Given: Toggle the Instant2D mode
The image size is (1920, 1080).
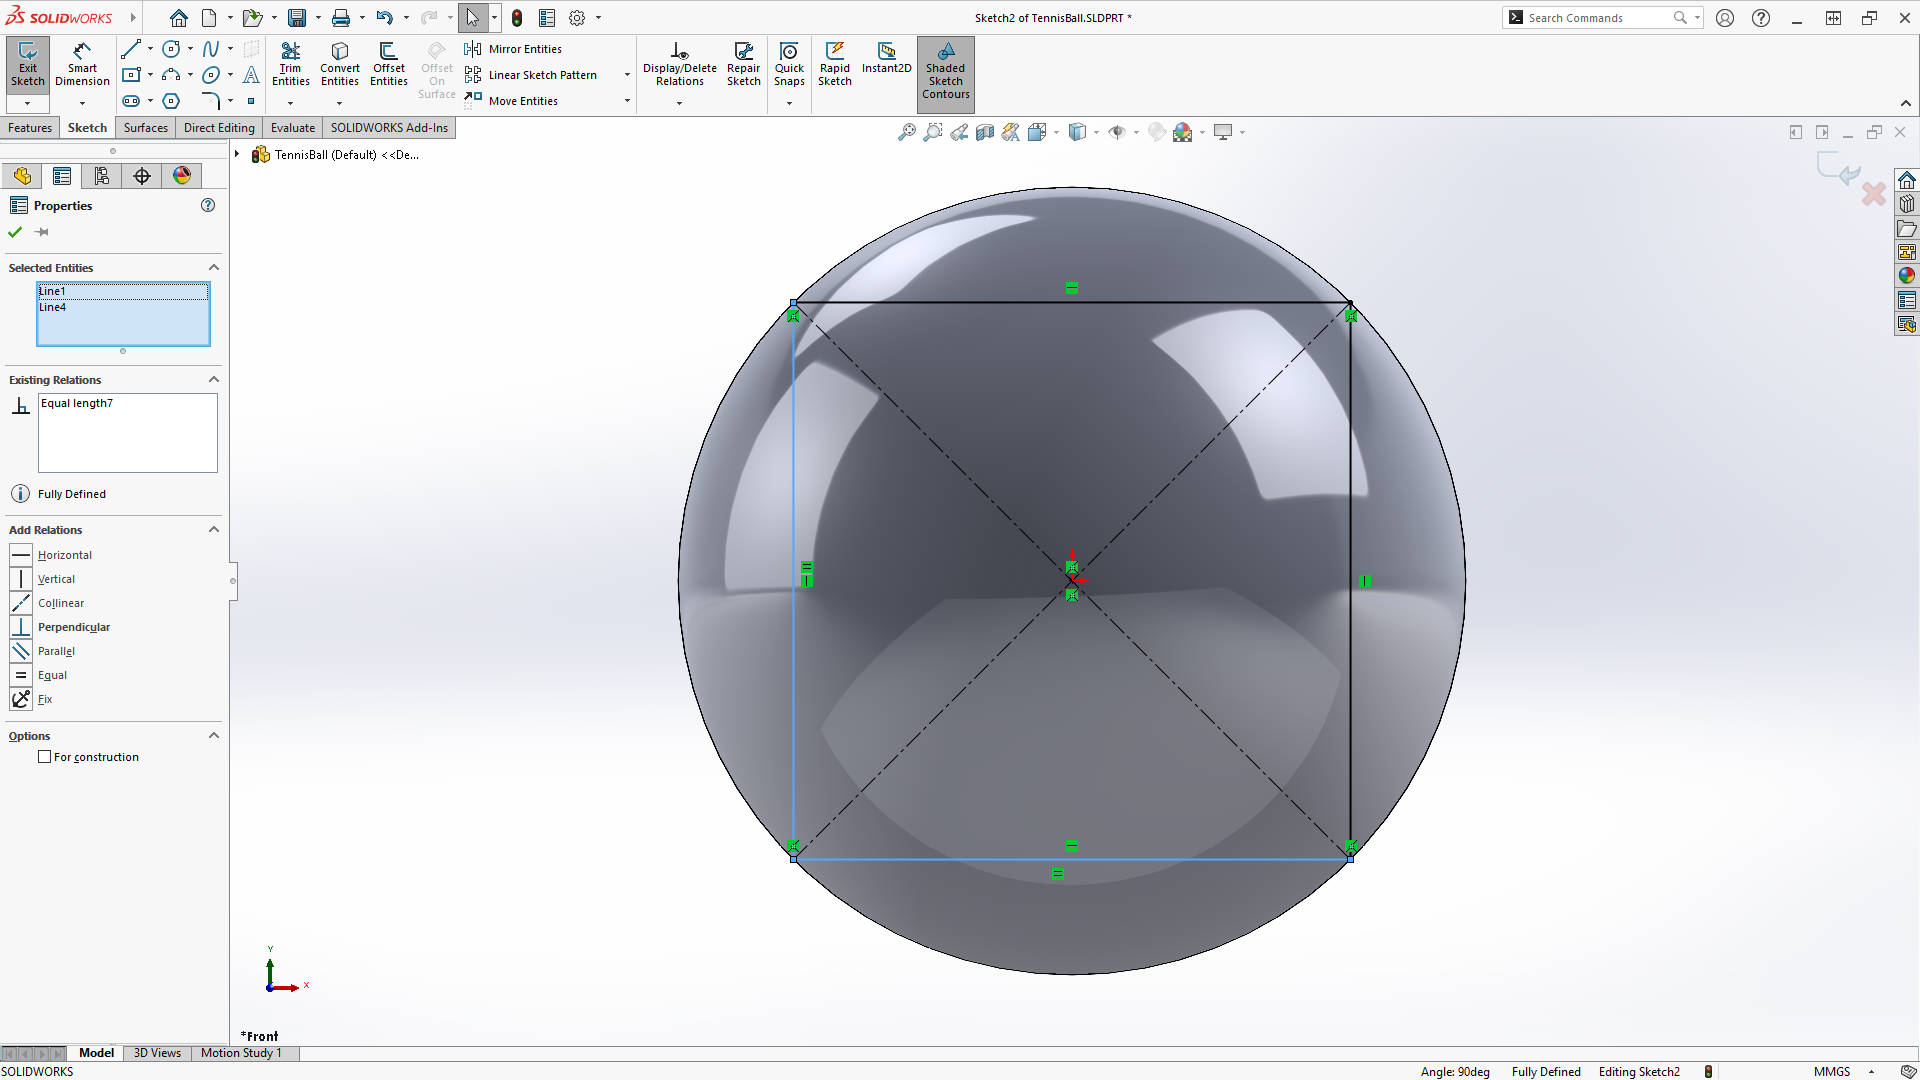Looking at the screenshot, I should [x=886, y=60].
